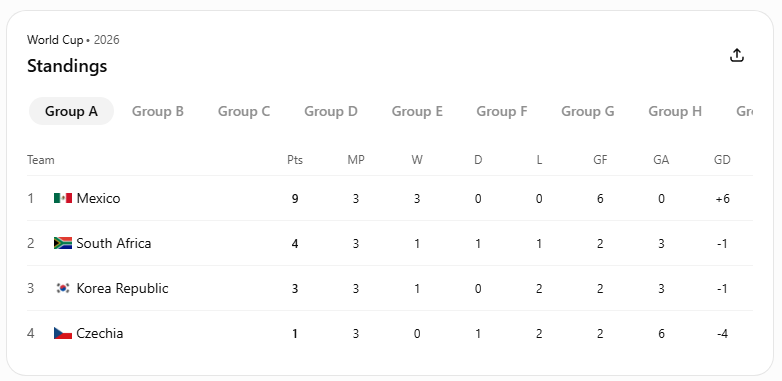Screen dimensions: 782x381
Task: Click the Czechia flag icon
Action: click(63, 333)
